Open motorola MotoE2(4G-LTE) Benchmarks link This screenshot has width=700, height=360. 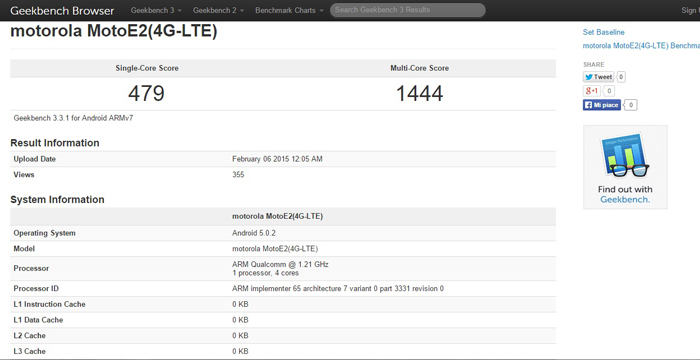tap(641, 46)
